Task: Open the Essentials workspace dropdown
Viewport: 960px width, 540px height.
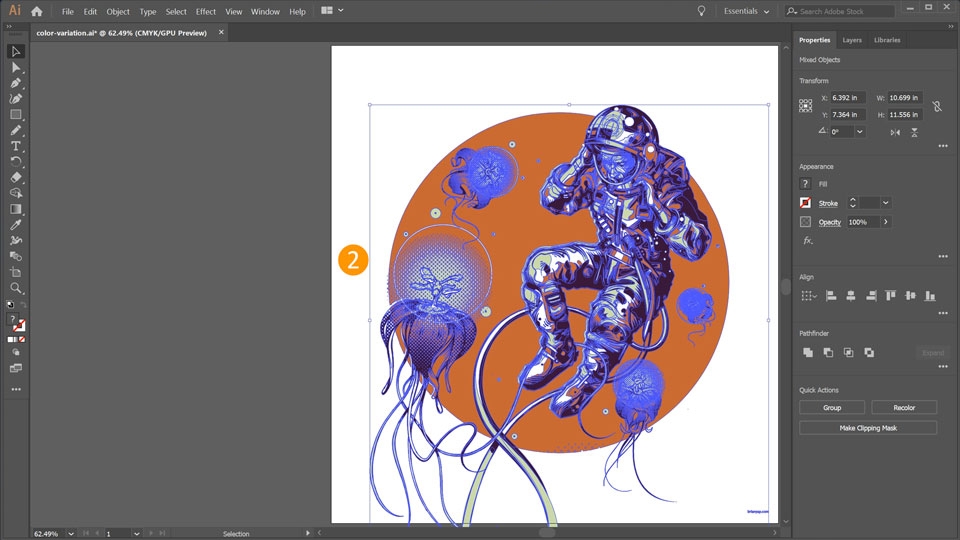Action: 746,11
